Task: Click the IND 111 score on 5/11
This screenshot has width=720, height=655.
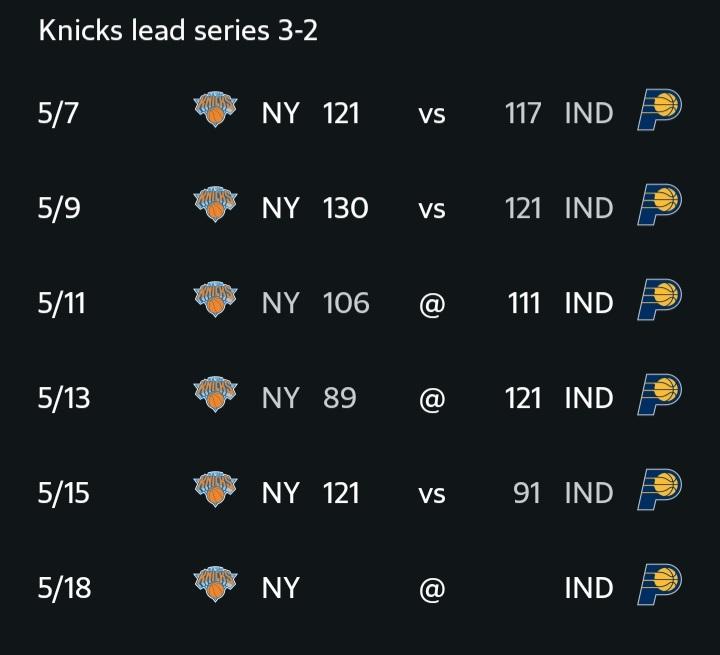Action: pos(560,303)
